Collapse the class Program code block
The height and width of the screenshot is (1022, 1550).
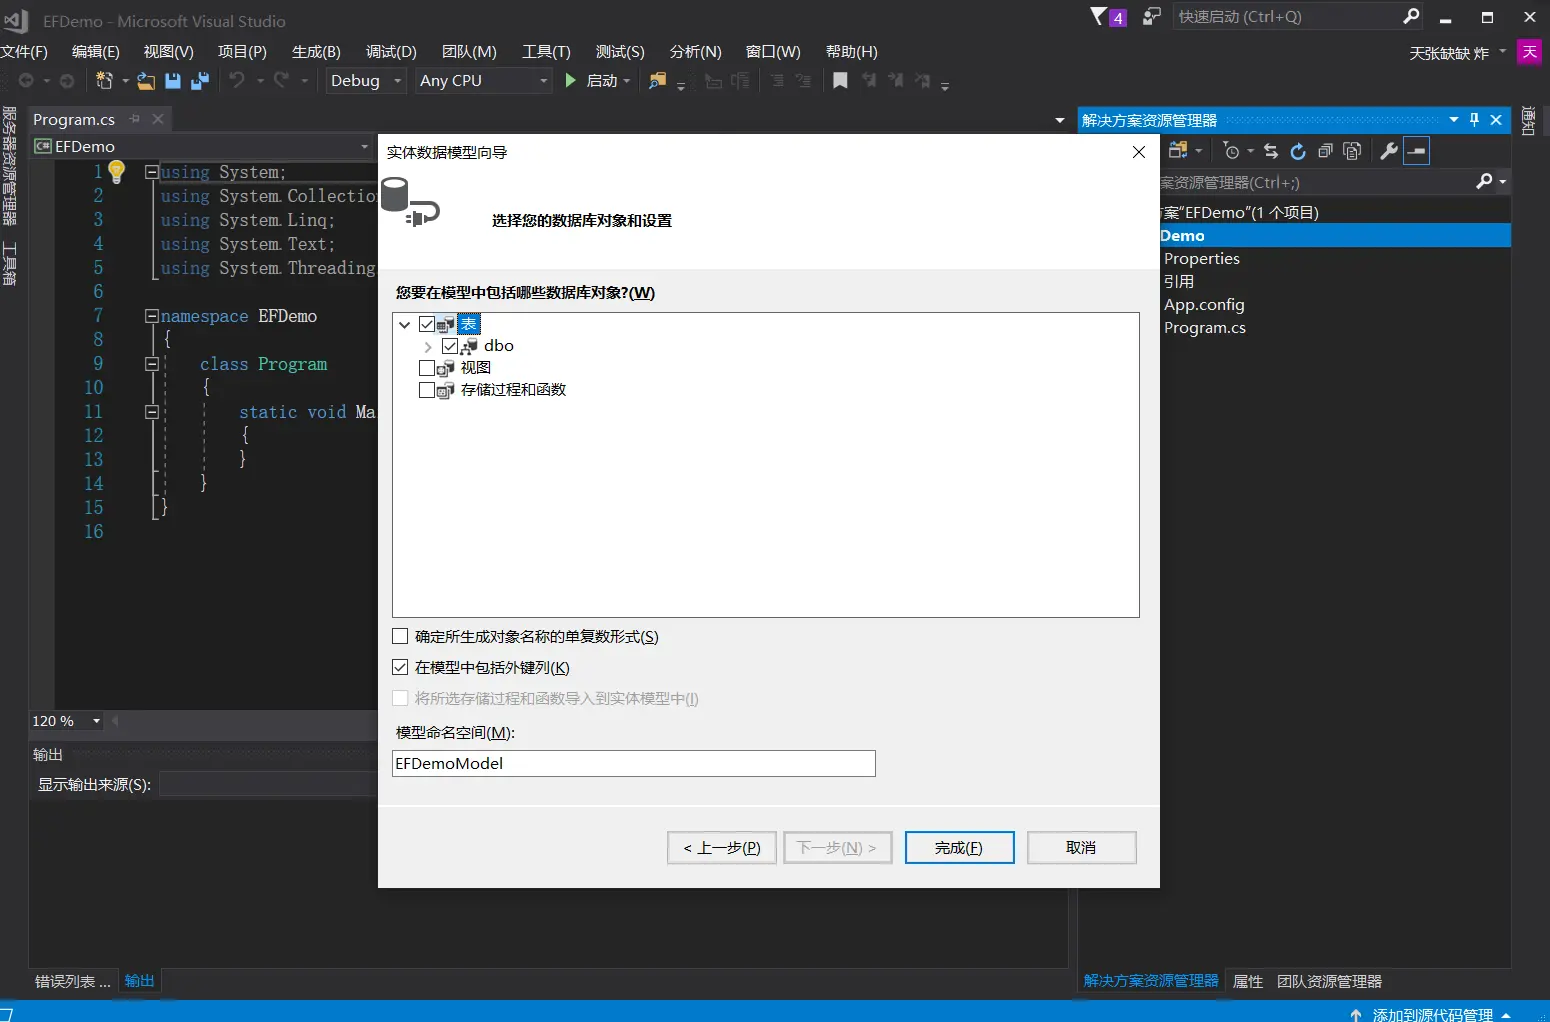pos(152,364)
